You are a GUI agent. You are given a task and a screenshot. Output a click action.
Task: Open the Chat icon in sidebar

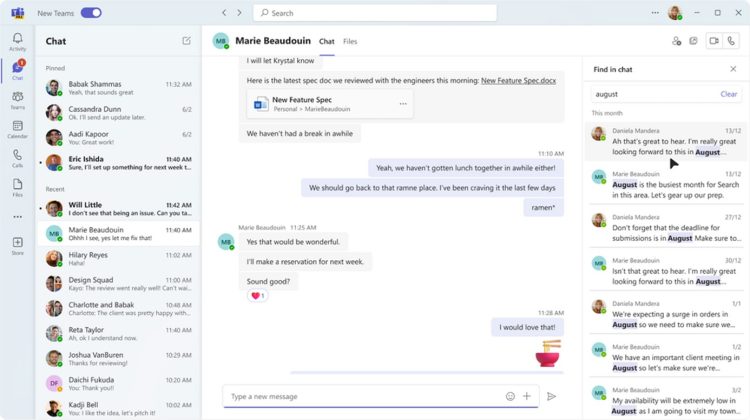click(x=18, y=70)
